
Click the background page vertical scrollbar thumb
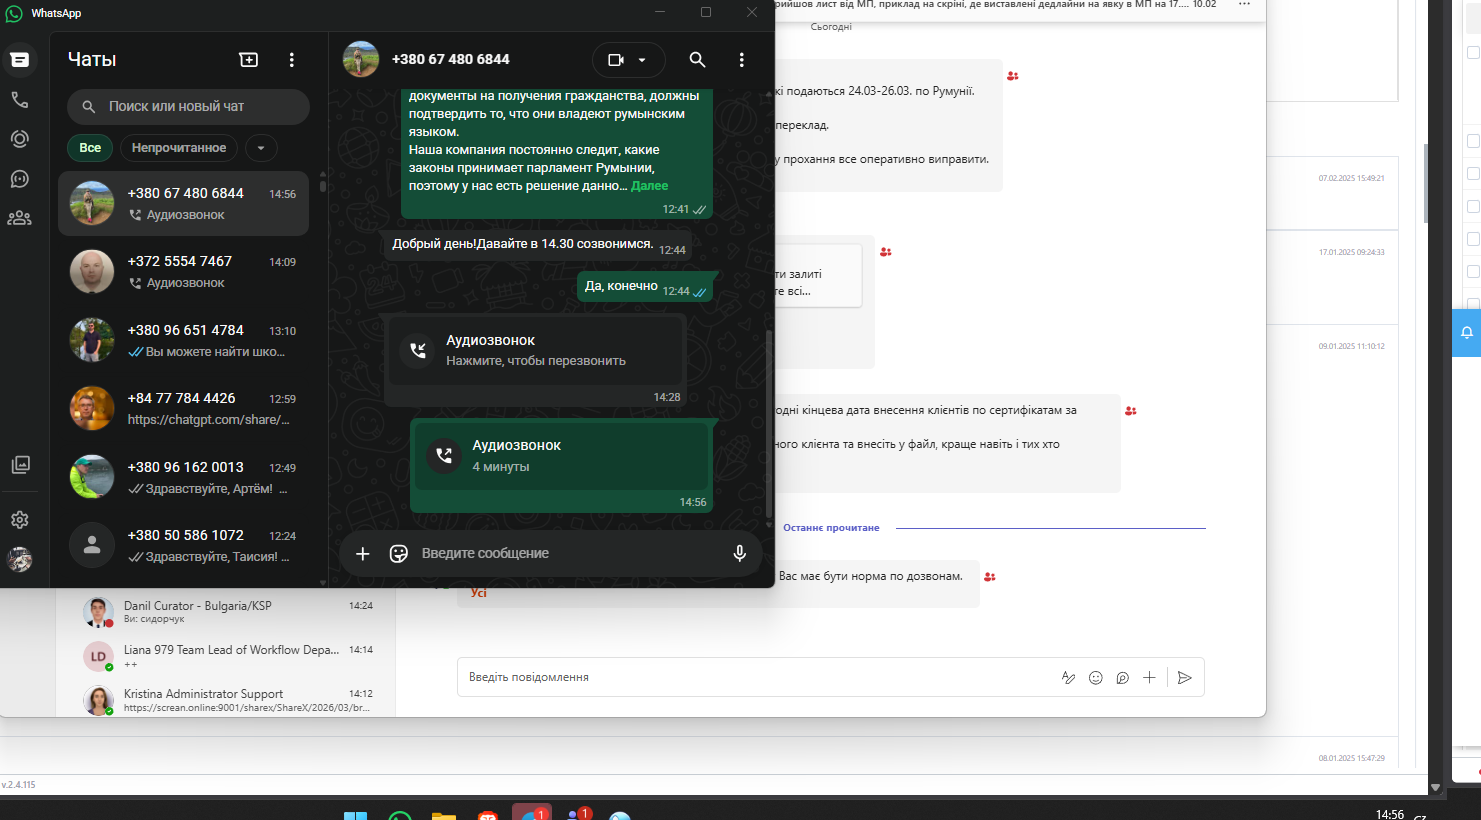point(1428,183)
